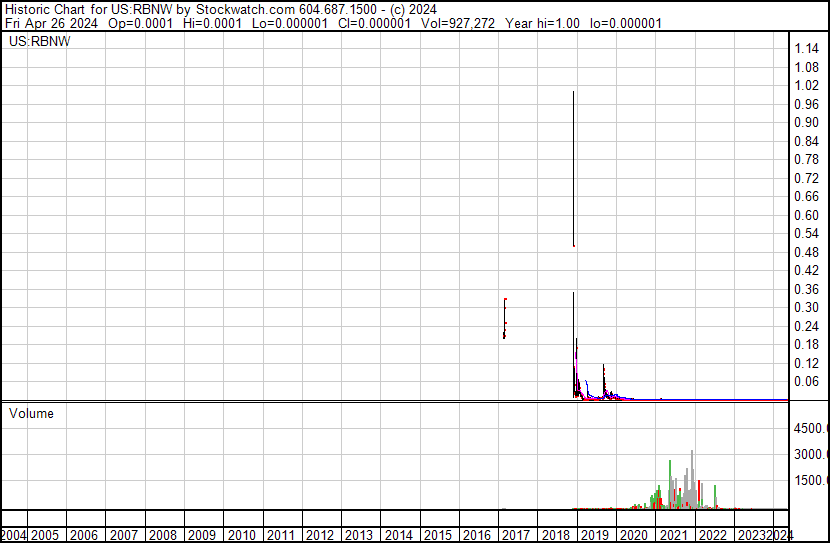Click the 0.78 price axis label
This screenshot has width=830, height=543.
pos(806,159)
